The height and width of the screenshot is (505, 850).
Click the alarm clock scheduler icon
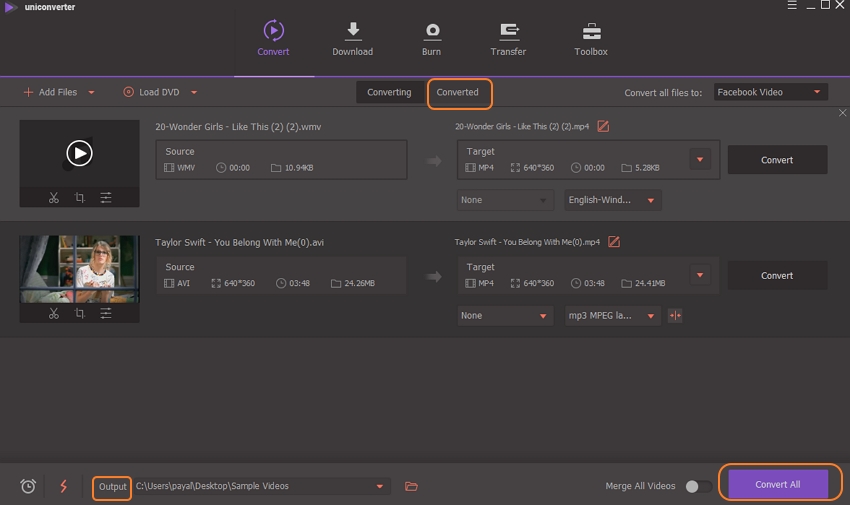(x=28, y=486)
